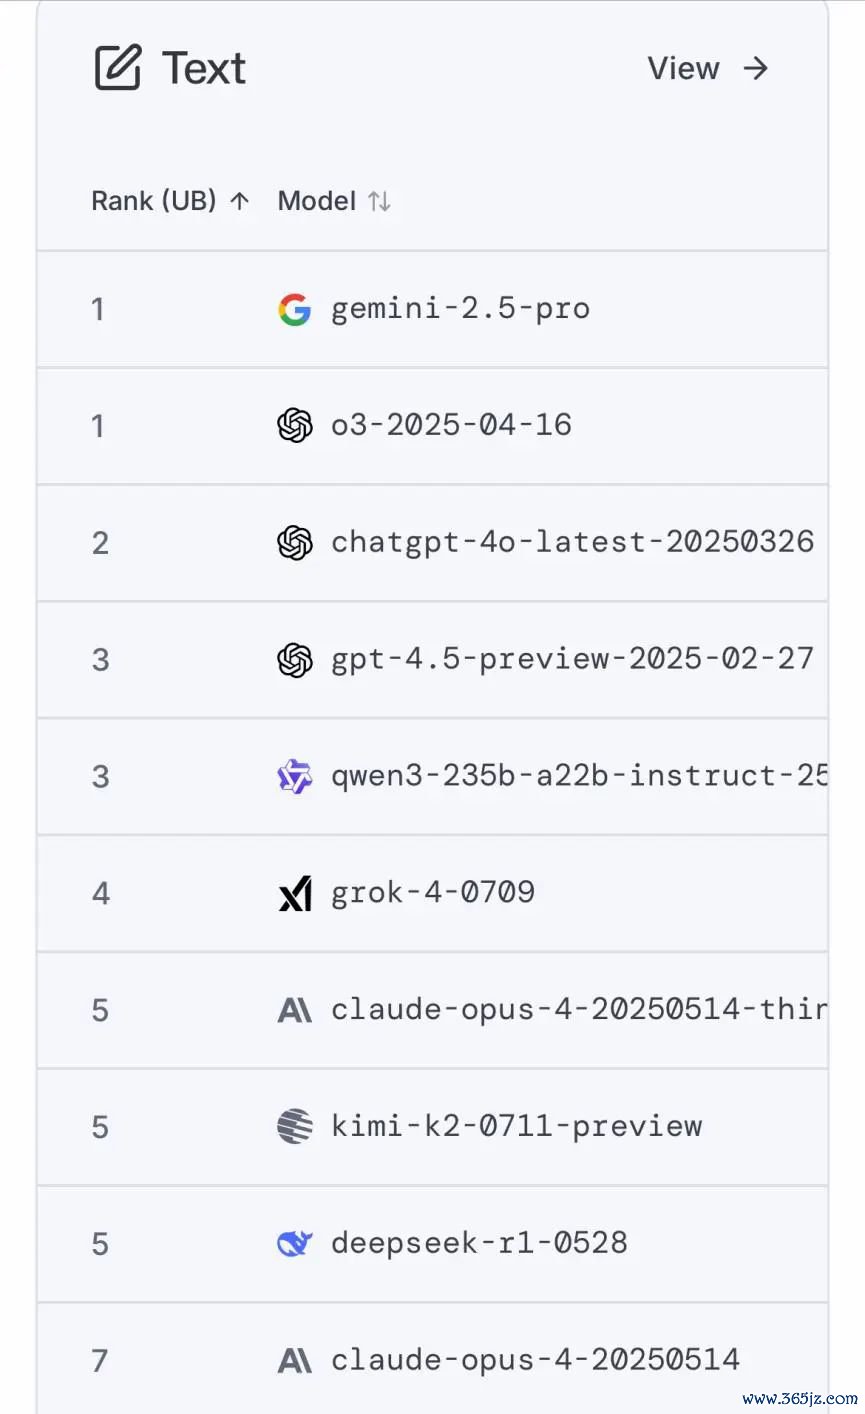
Task: Click the Anthropic logo beside claude-opus-4-20250514-thinking
Action: [294, 1010]
